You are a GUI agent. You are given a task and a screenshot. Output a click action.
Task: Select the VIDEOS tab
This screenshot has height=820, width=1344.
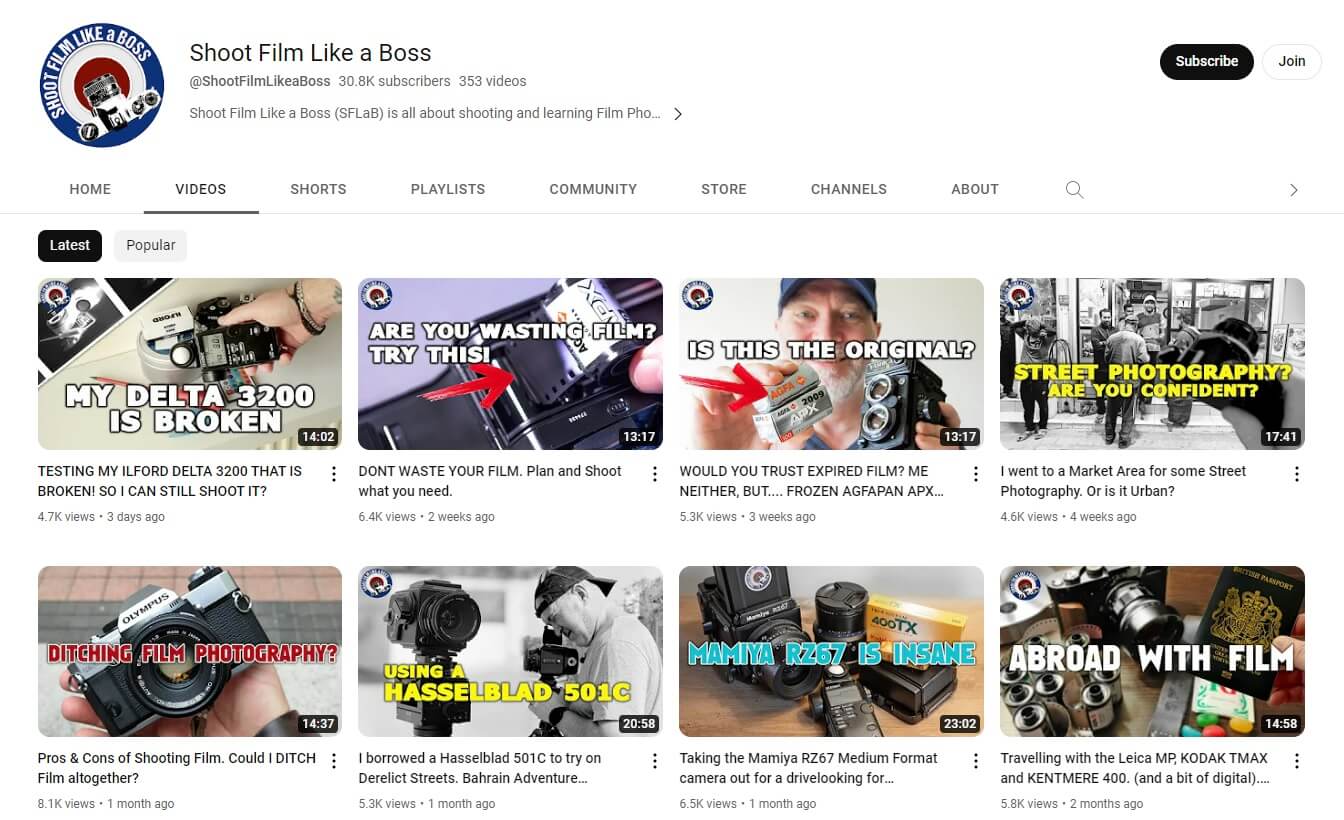[x=201, y=189]
